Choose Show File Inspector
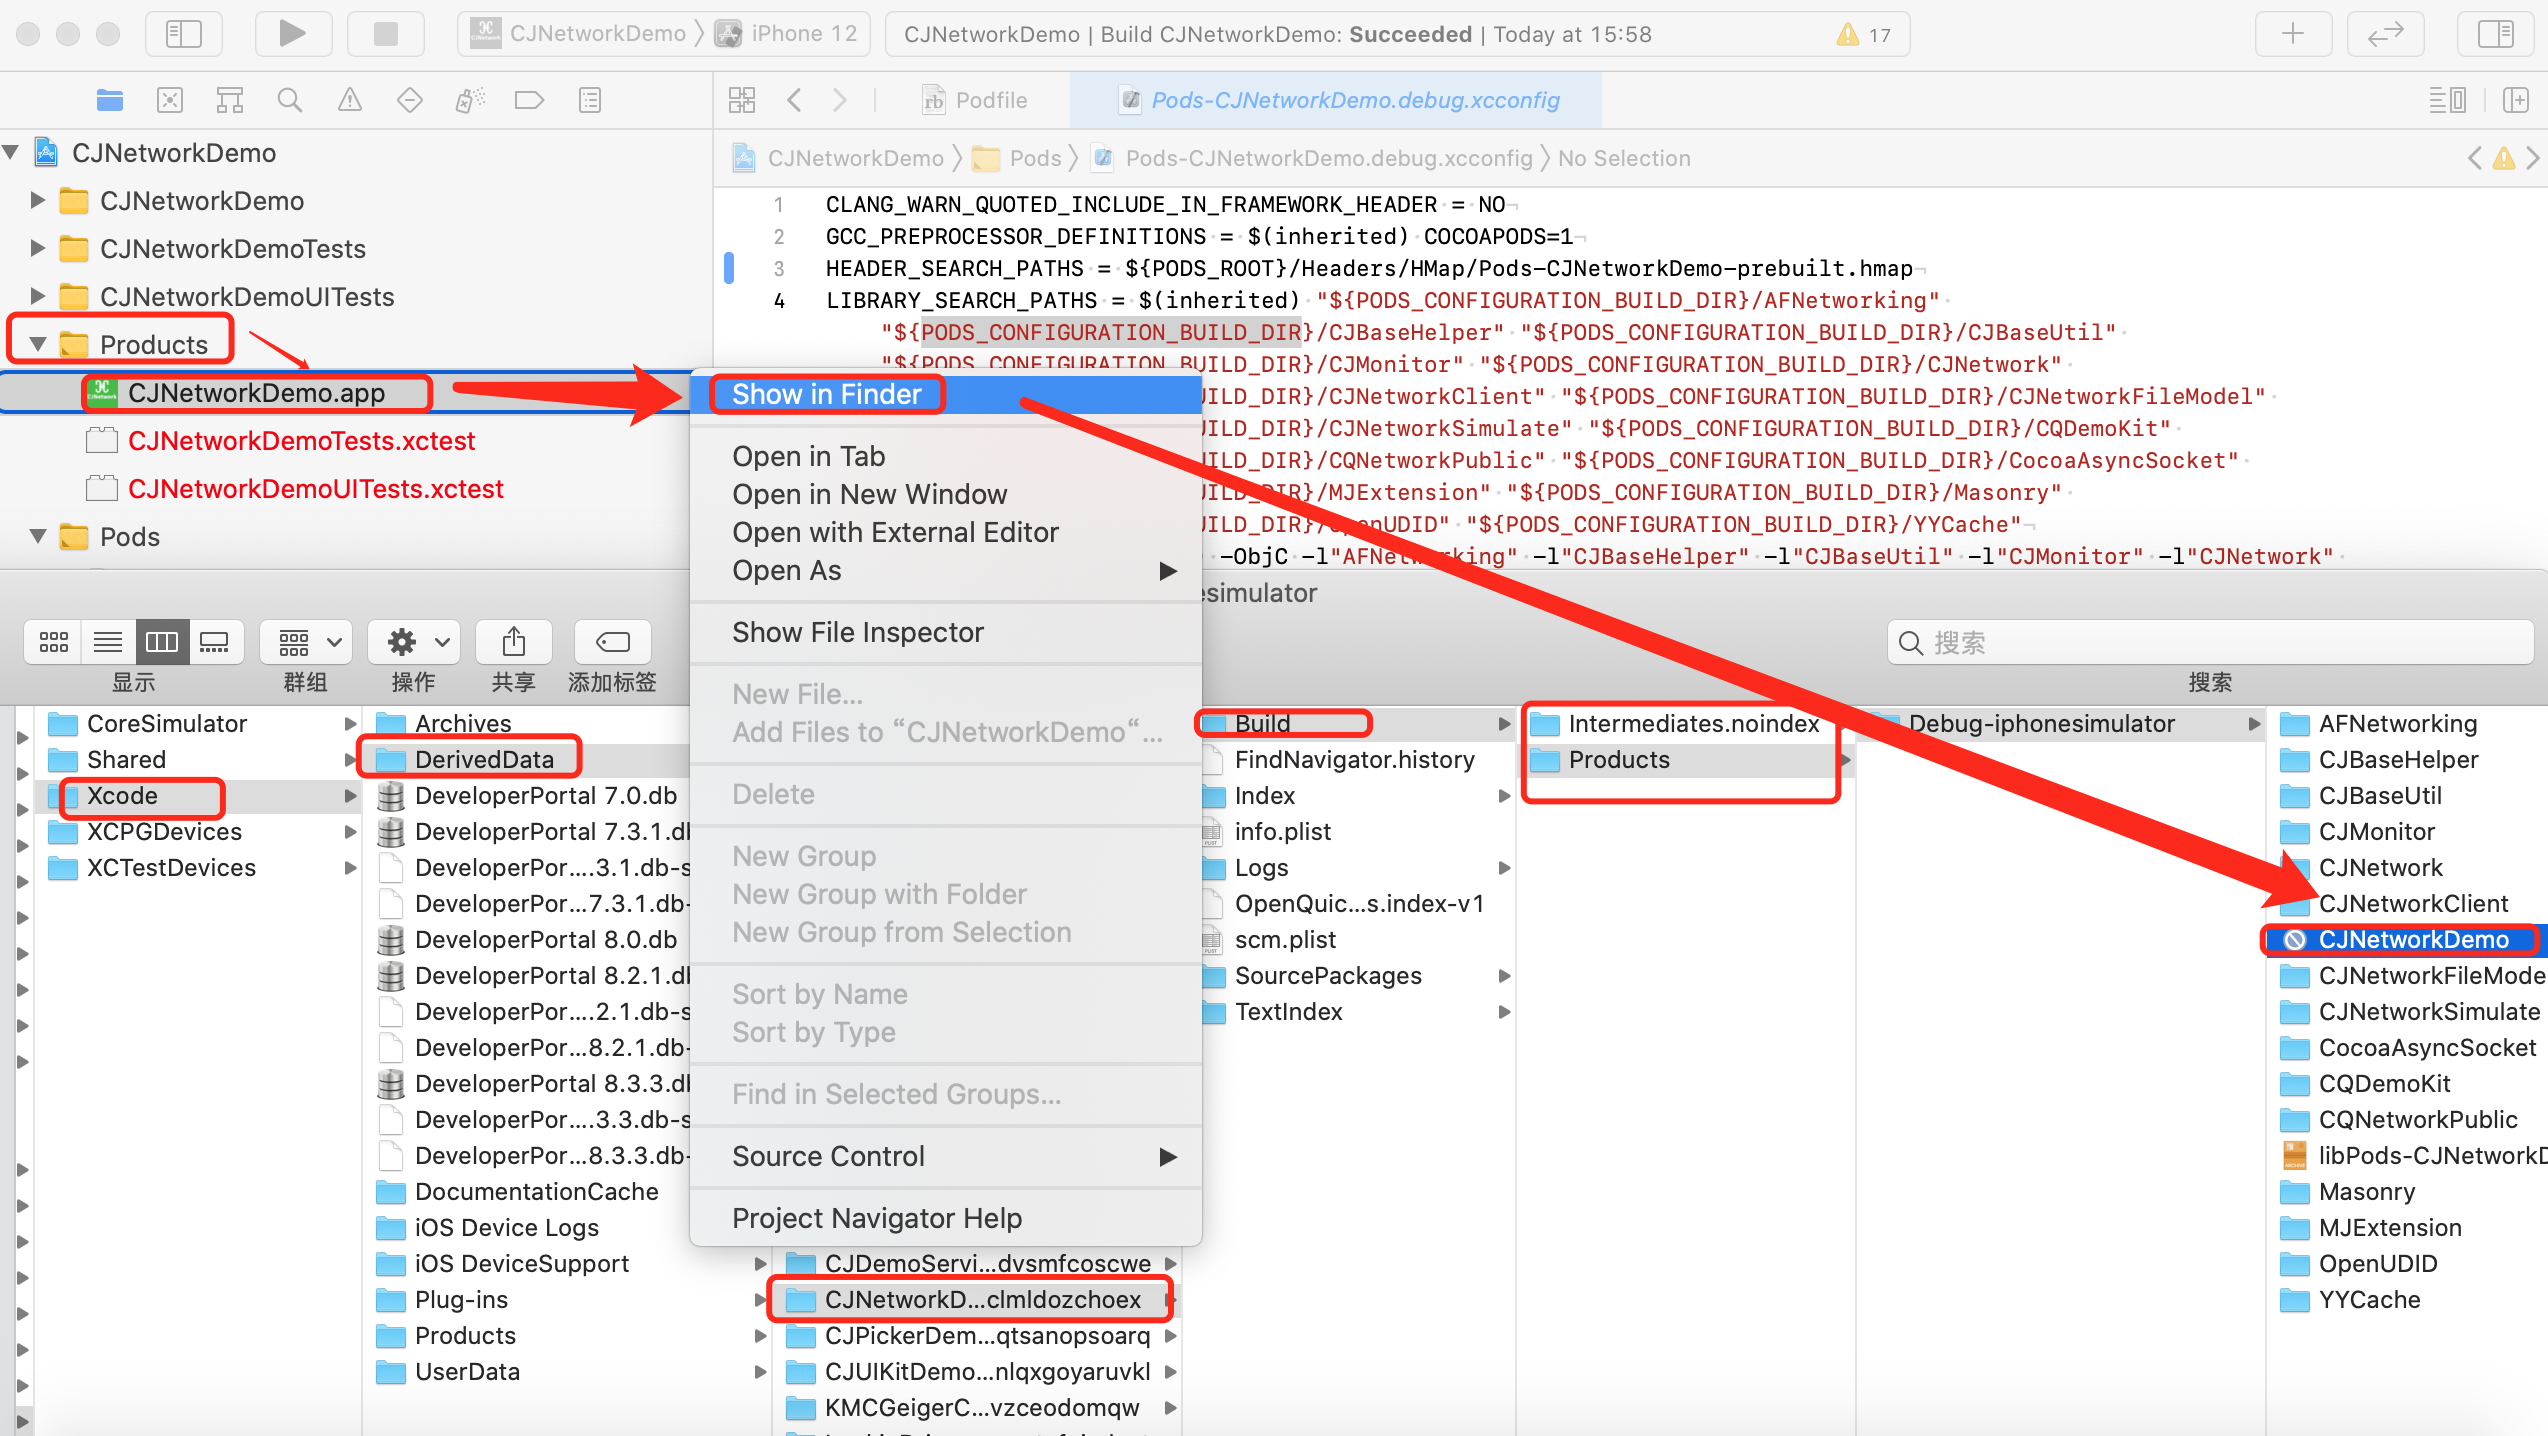2548x1436 pixels. click(x=946, y=632)
